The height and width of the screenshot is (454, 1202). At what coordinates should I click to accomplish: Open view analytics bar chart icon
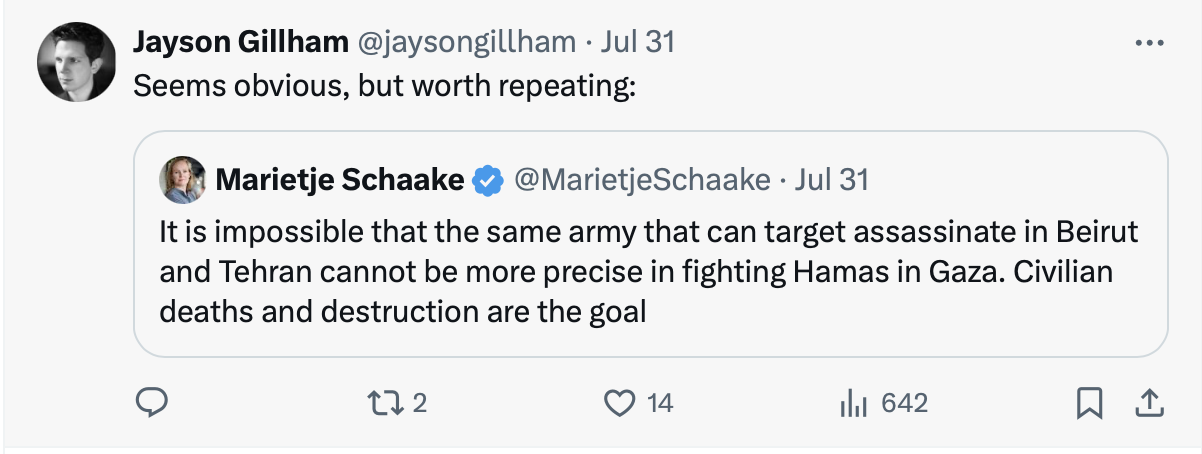point(851,403)
